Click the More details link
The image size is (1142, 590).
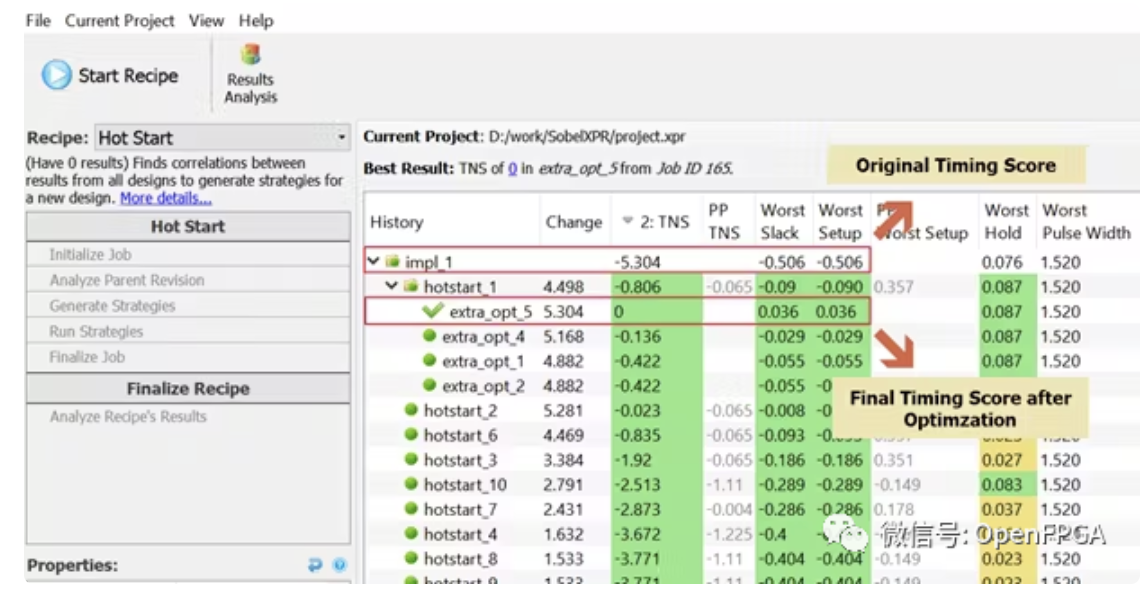pyautogui.click(x=165, y=198)
